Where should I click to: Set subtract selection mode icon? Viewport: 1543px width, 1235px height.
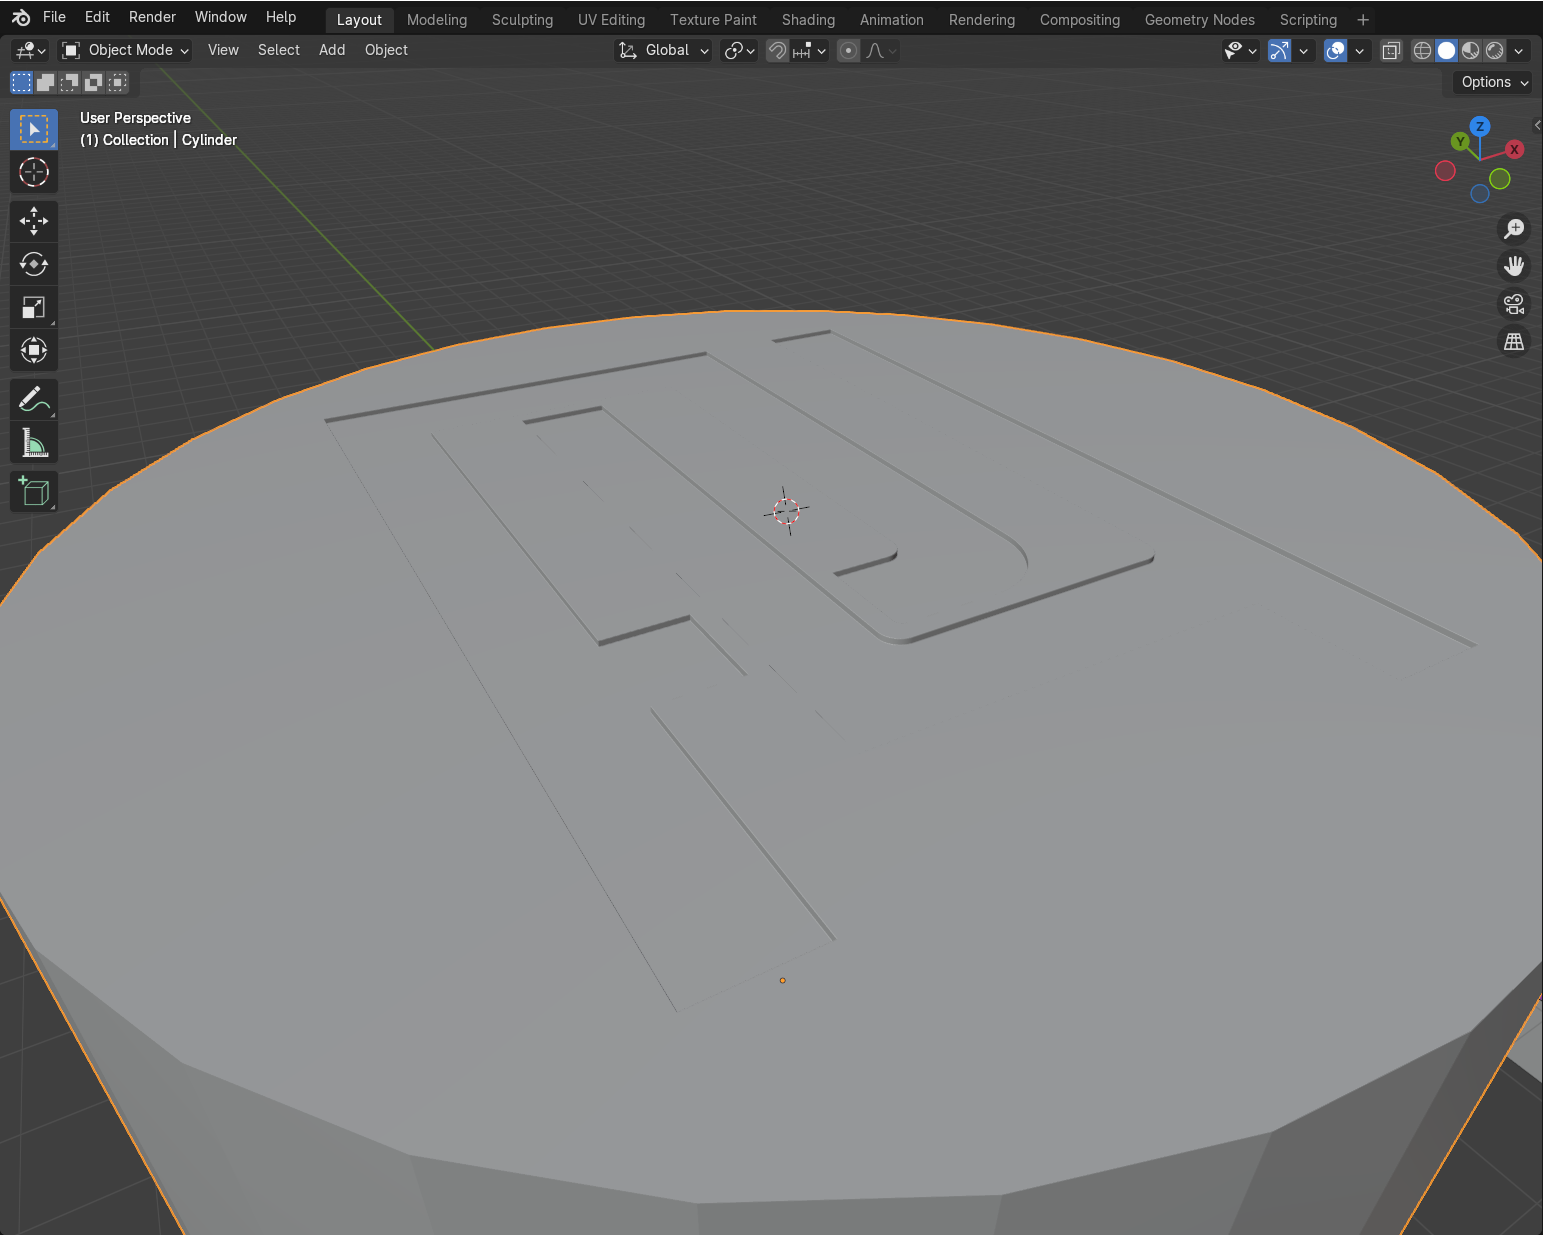coord(69,82)
